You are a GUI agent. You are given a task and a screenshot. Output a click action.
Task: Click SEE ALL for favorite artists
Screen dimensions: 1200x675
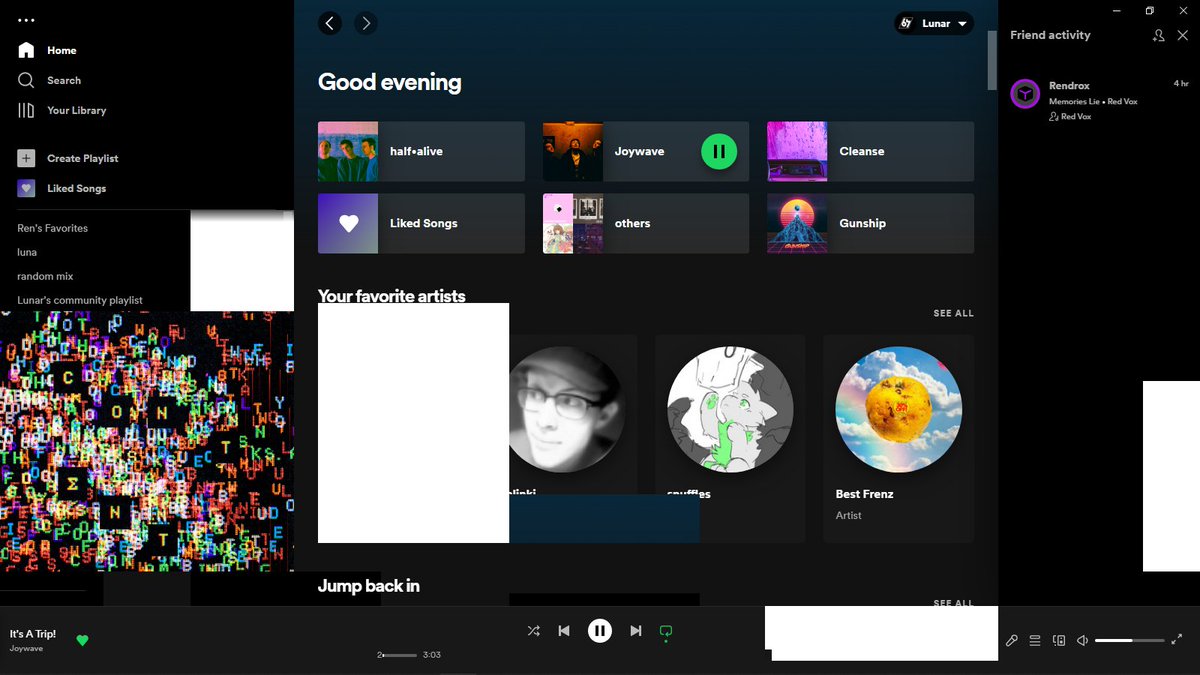pyautogui.click(x=953, y=313)
